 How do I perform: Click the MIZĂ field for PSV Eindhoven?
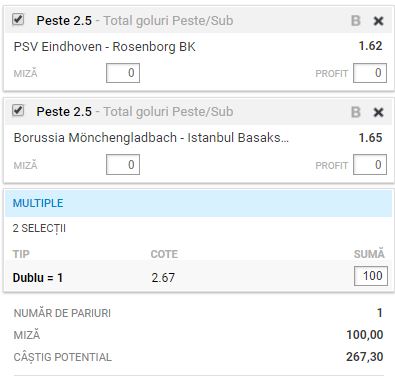[123, 73]
